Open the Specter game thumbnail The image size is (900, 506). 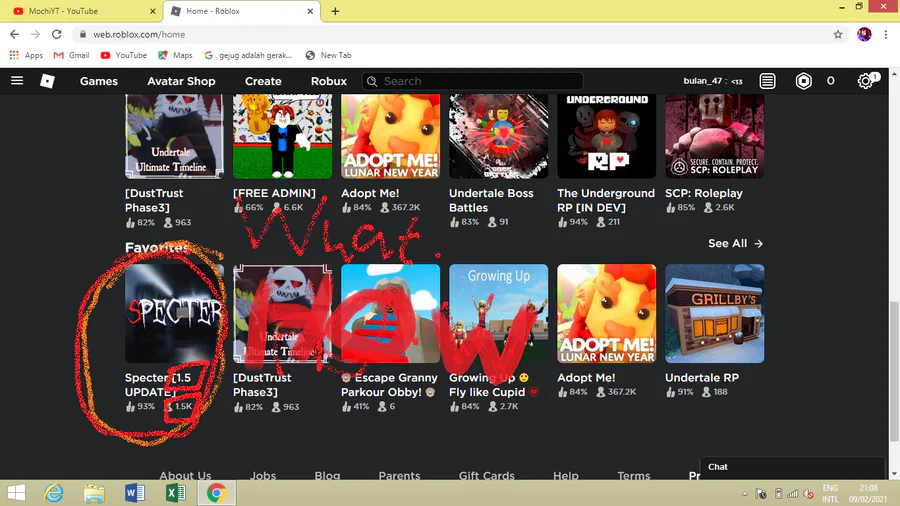pyautogui.click(x=174, y=313)
